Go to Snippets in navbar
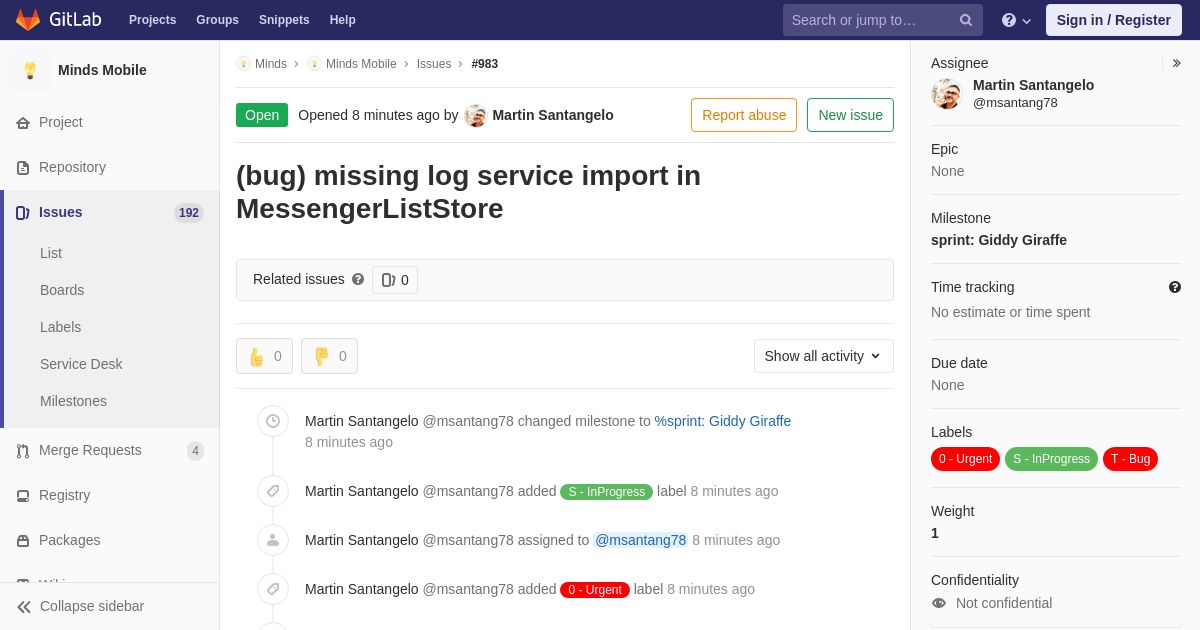Screen dimensions: 1200x630 click(284, 20)
